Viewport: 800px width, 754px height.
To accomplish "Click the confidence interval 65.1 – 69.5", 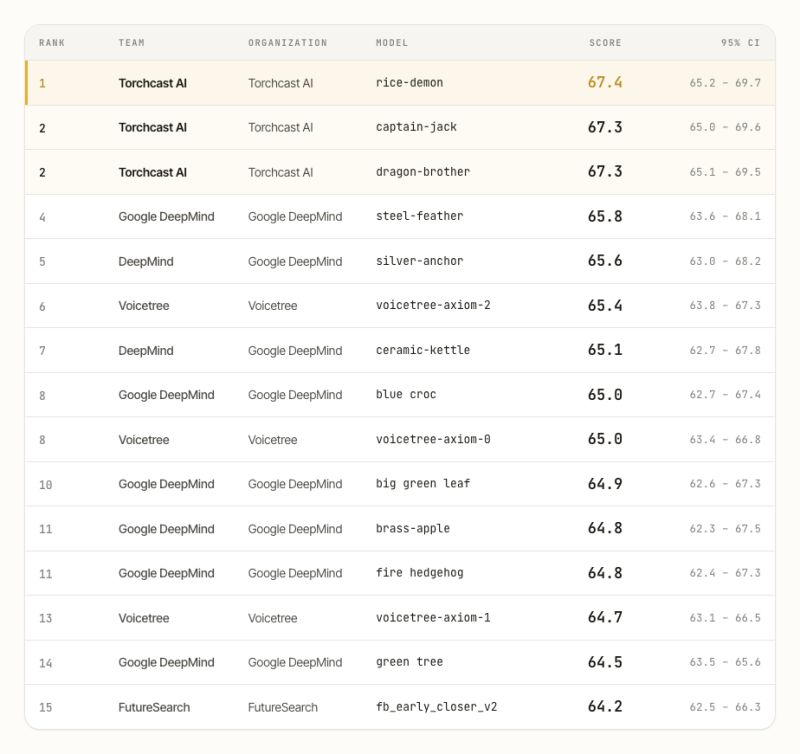I will click(x=724, y=172).
